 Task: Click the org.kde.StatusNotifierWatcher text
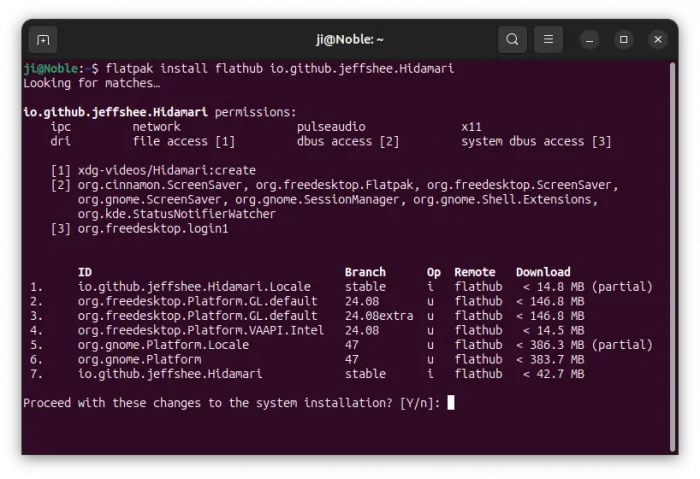[x=176, y=214]
